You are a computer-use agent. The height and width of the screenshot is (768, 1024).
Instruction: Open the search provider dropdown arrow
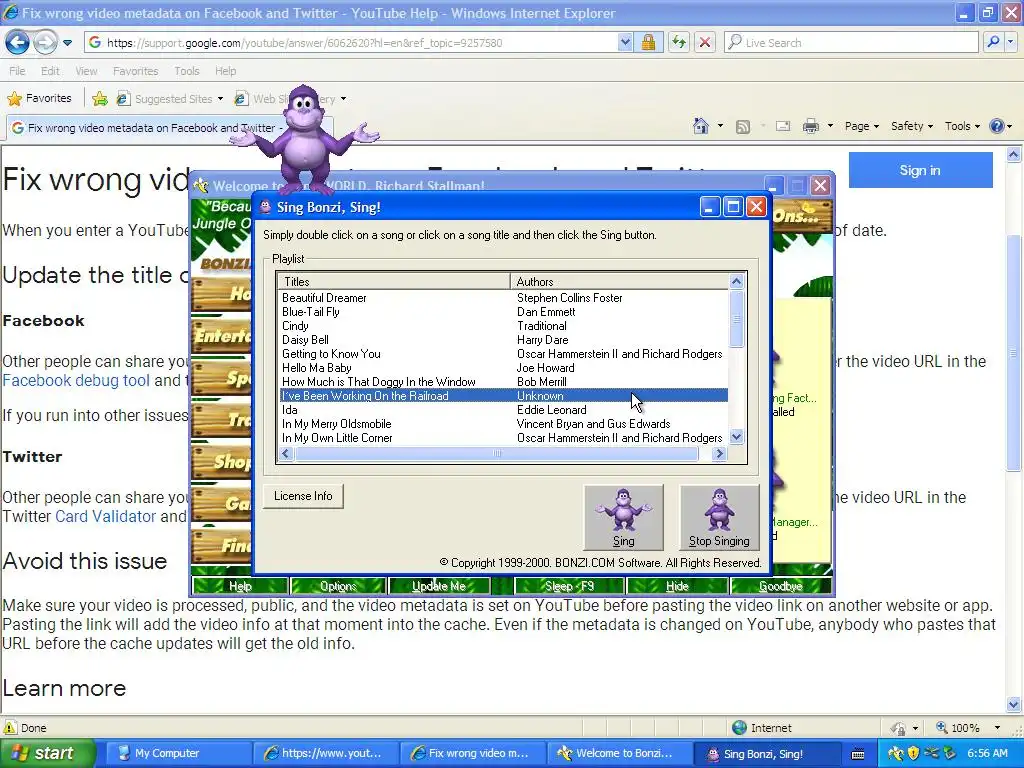tap(1010, 42)
